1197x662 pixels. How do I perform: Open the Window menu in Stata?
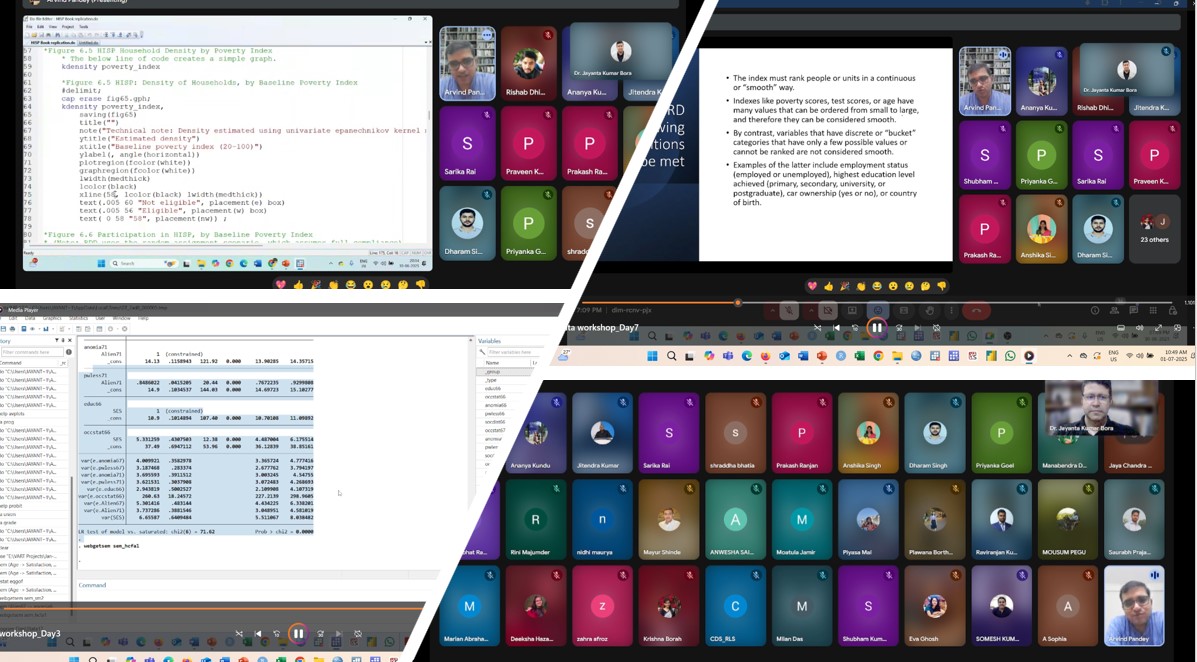(x=121, y=318)
